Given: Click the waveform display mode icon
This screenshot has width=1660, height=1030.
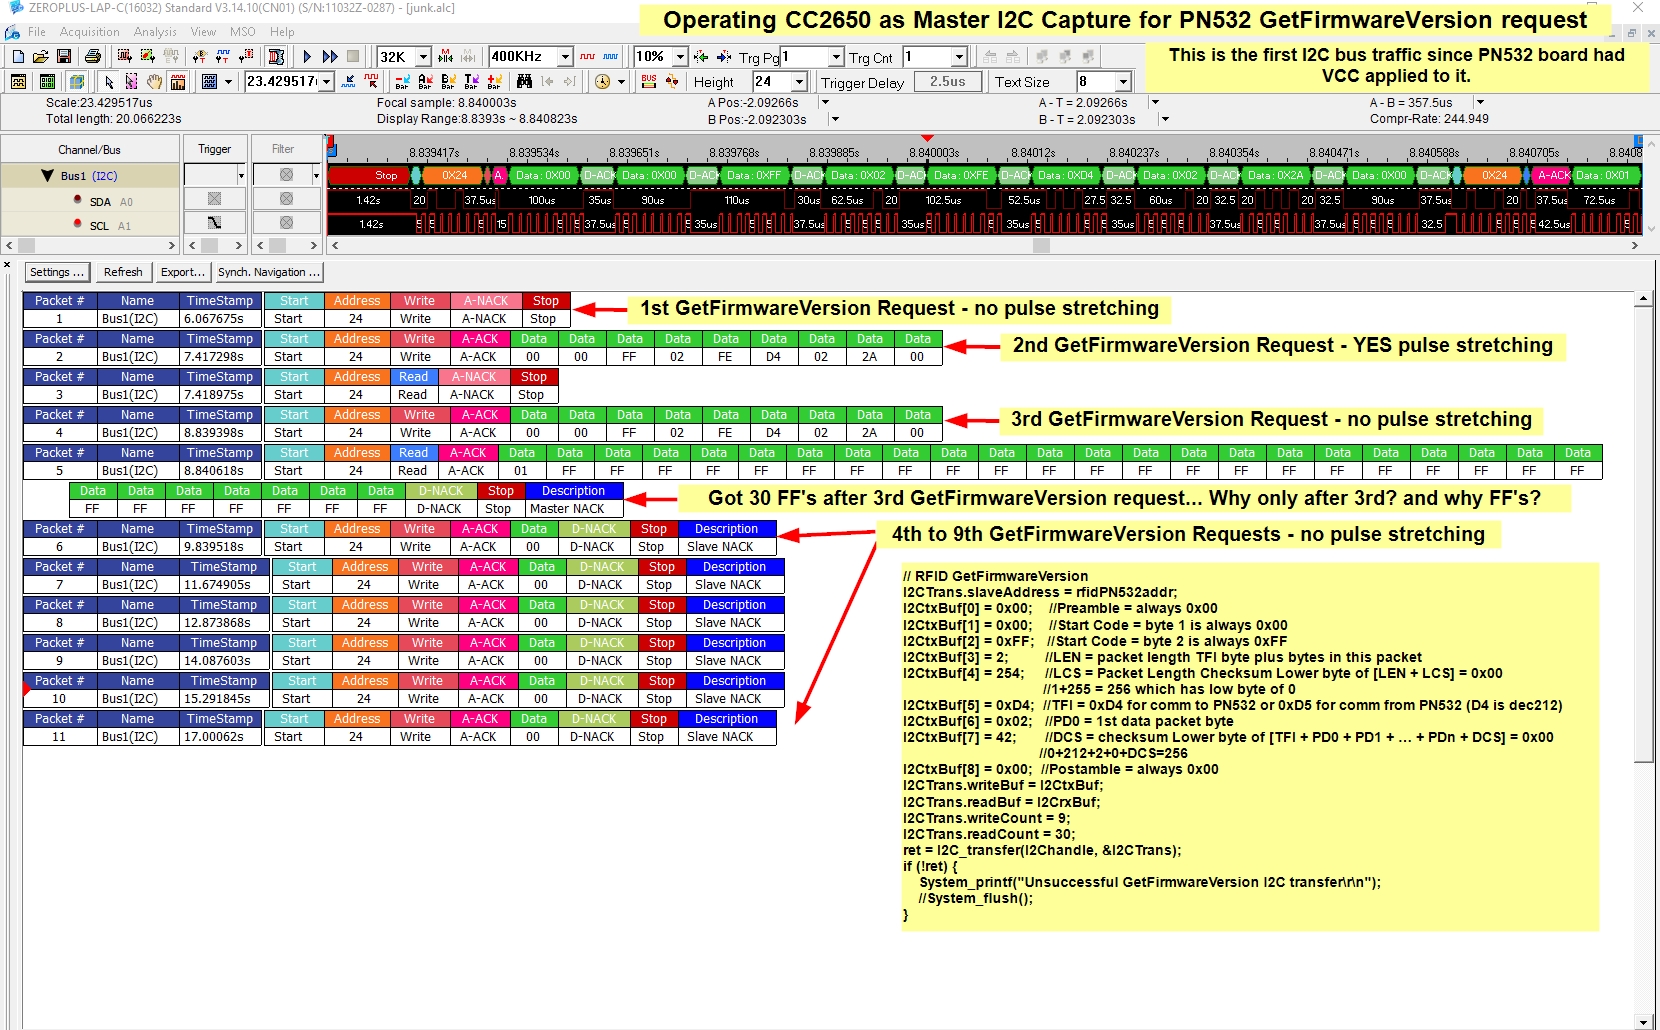Looking at the screenshot, I should click(x=18, y=82).
